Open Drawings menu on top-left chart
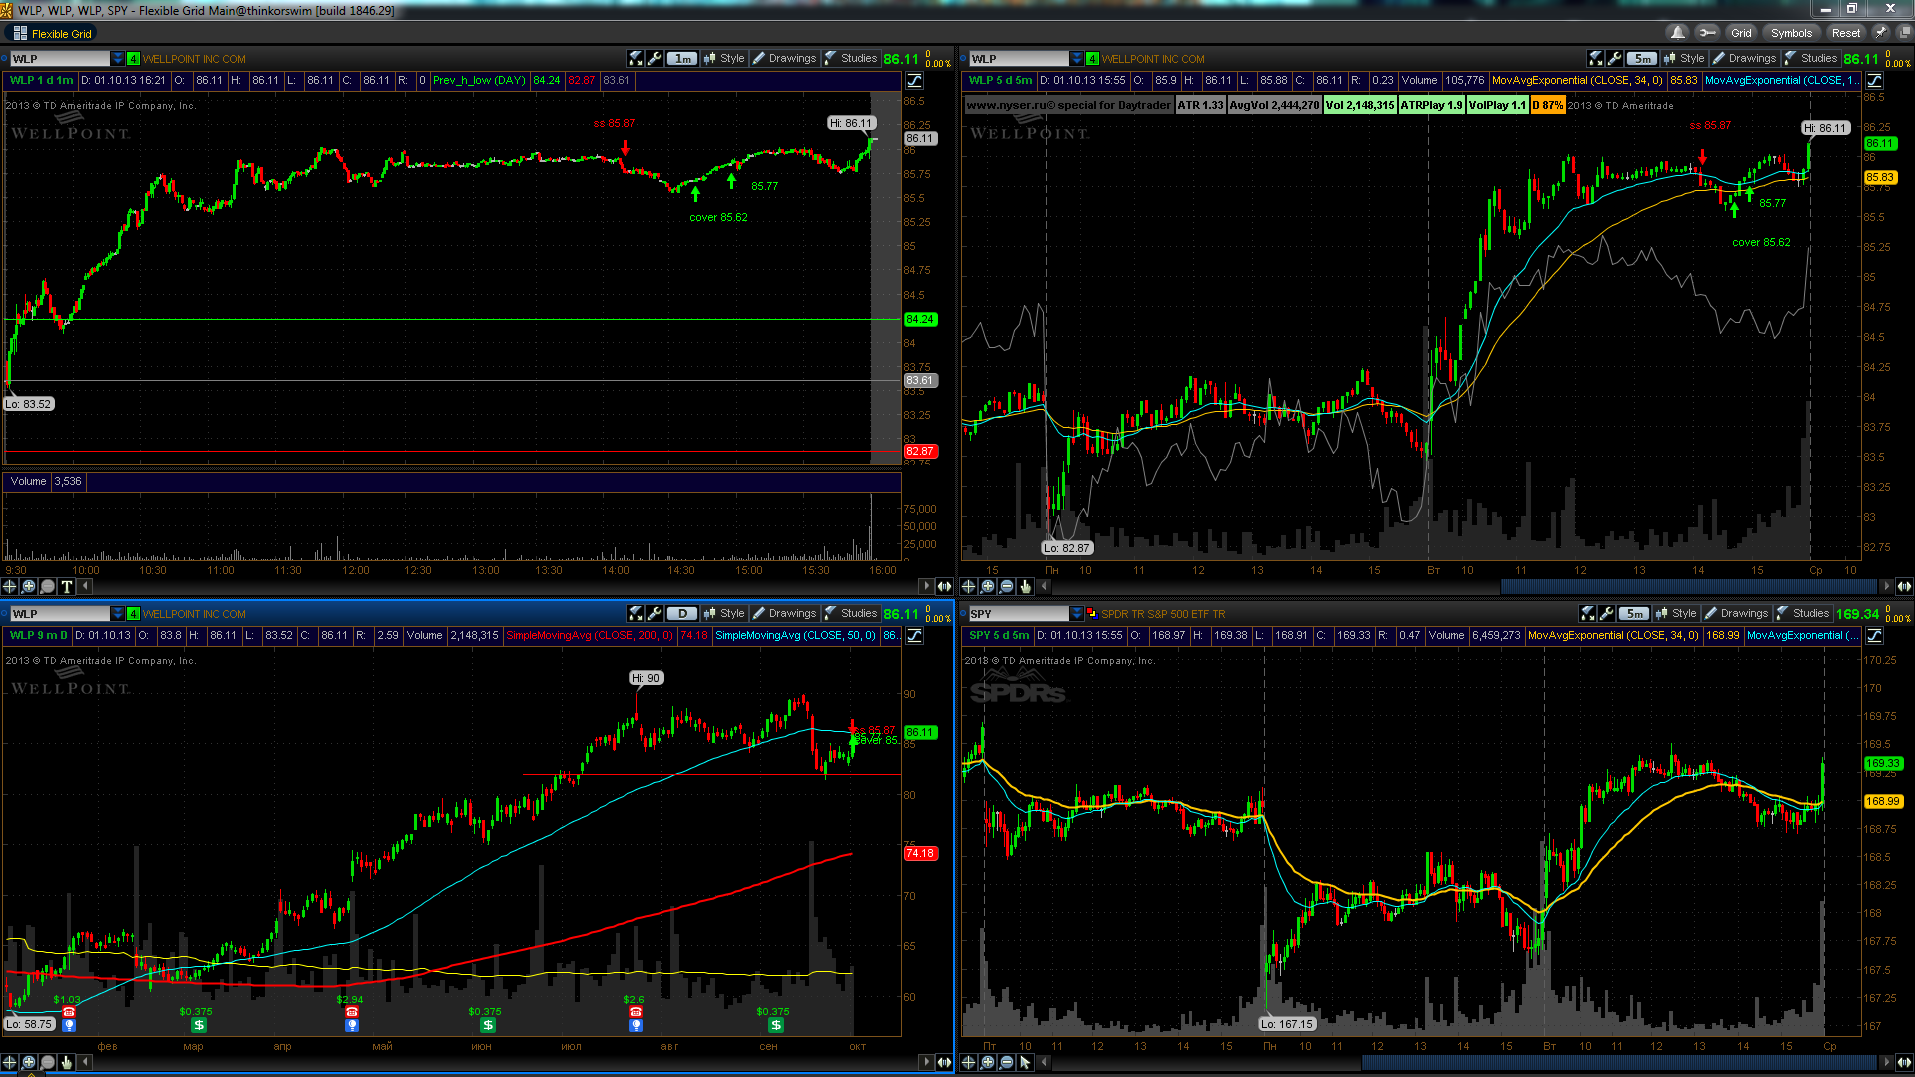The width and height of the screenshot is (1915, 1077). (785, 59)
